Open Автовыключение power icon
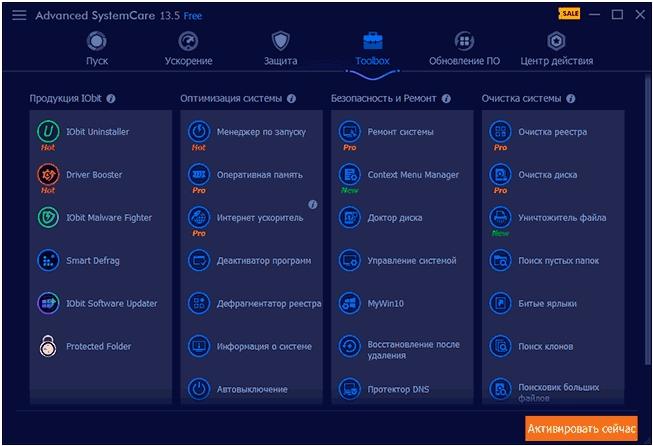 click(199, 389)
